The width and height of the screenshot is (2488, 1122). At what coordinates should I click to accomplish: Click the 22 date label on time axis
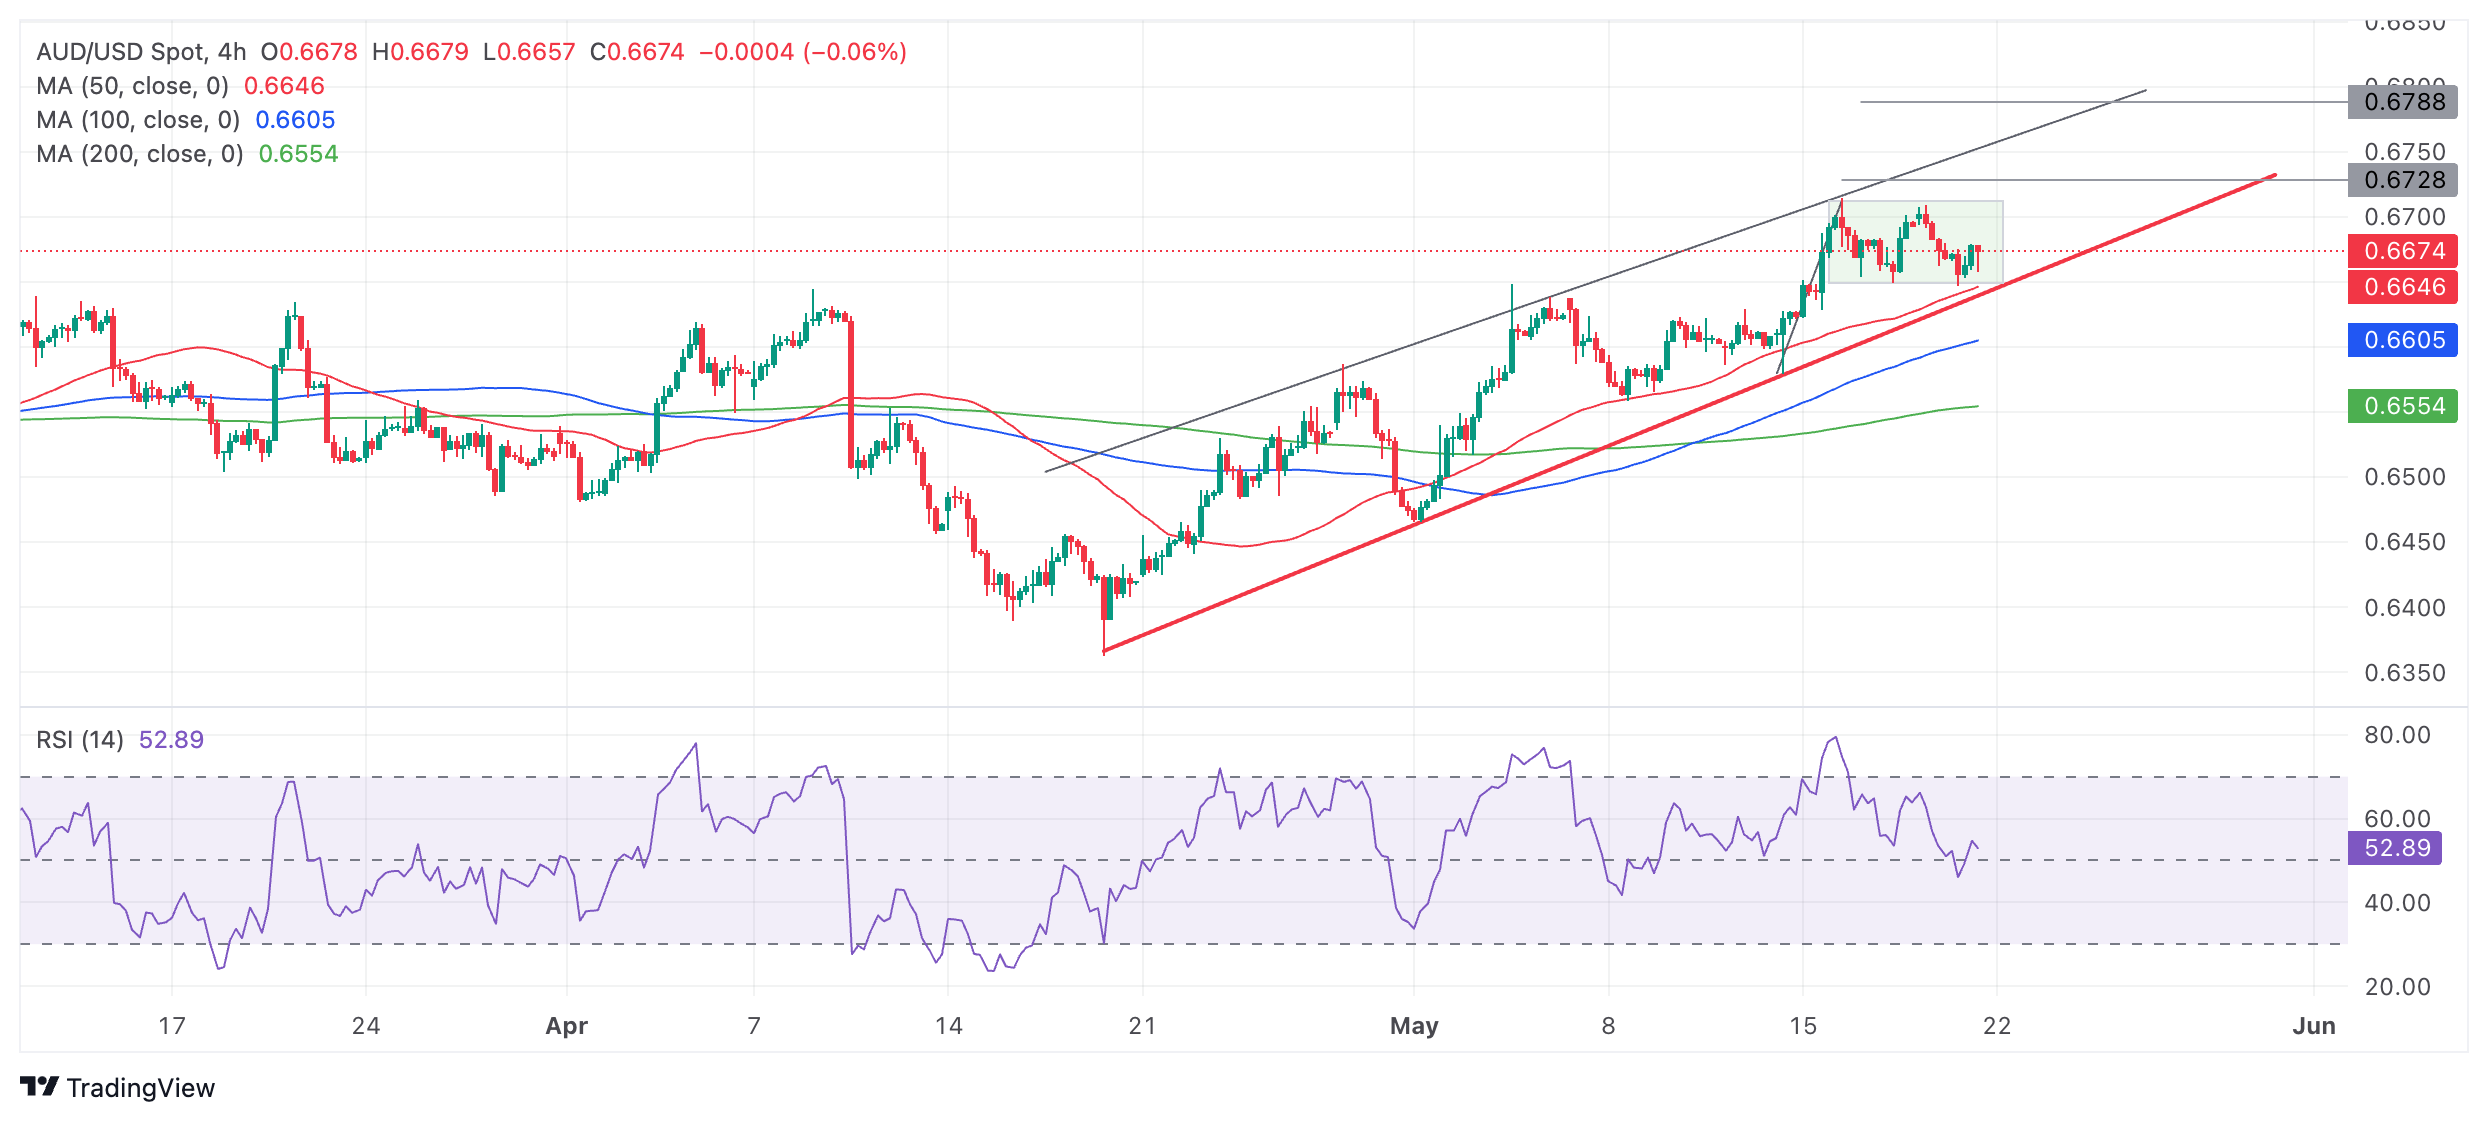(x=1996, y=1025)
